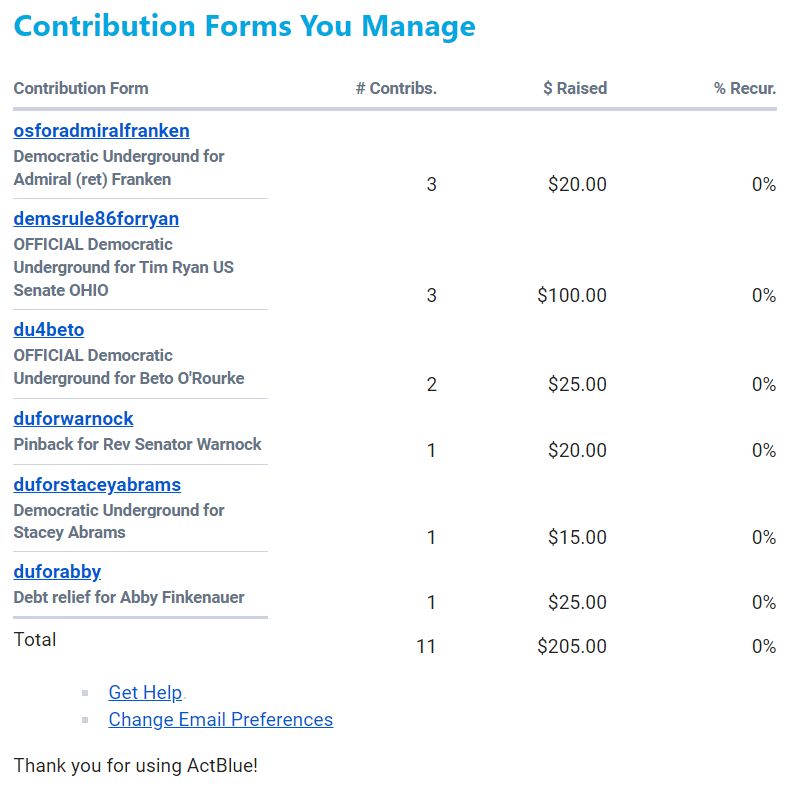This screenshot has width=786, height=786.
Task: Click the Debt relief for Abby Finkenauer description
Action: (x=129, y=598)
